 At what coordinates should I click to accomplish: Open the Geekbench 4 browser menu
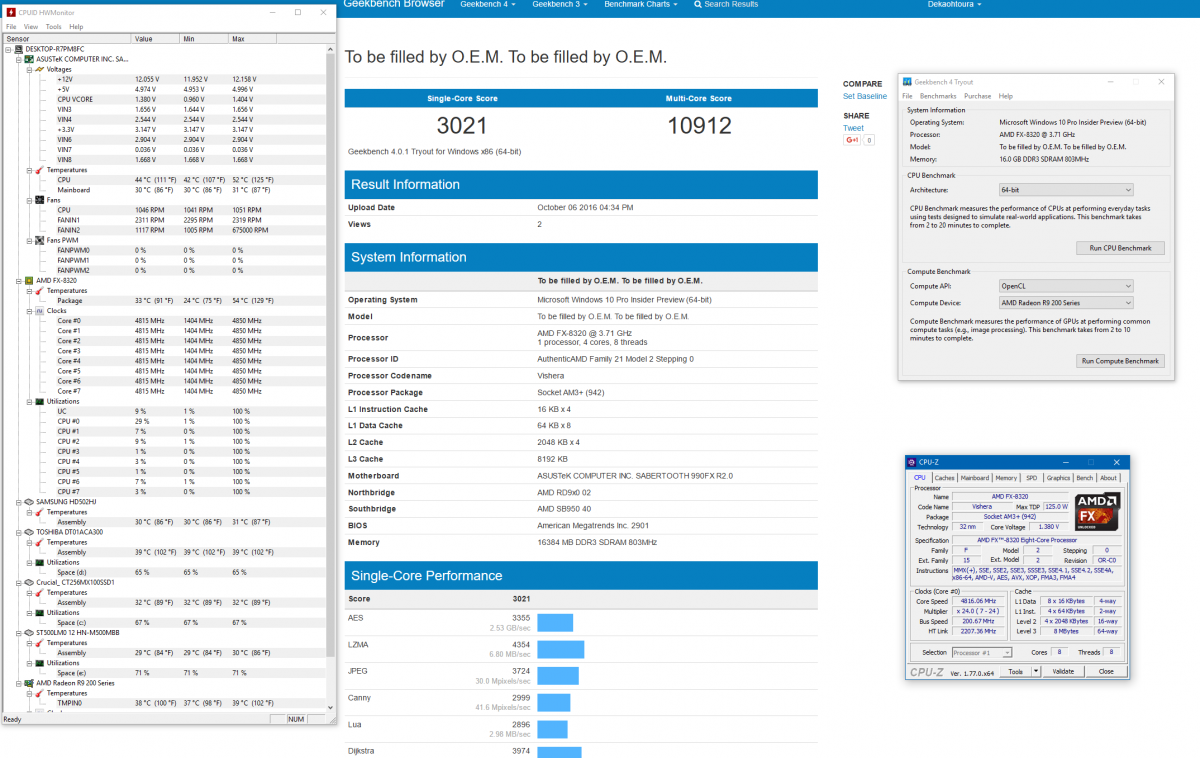click(486, 5)
